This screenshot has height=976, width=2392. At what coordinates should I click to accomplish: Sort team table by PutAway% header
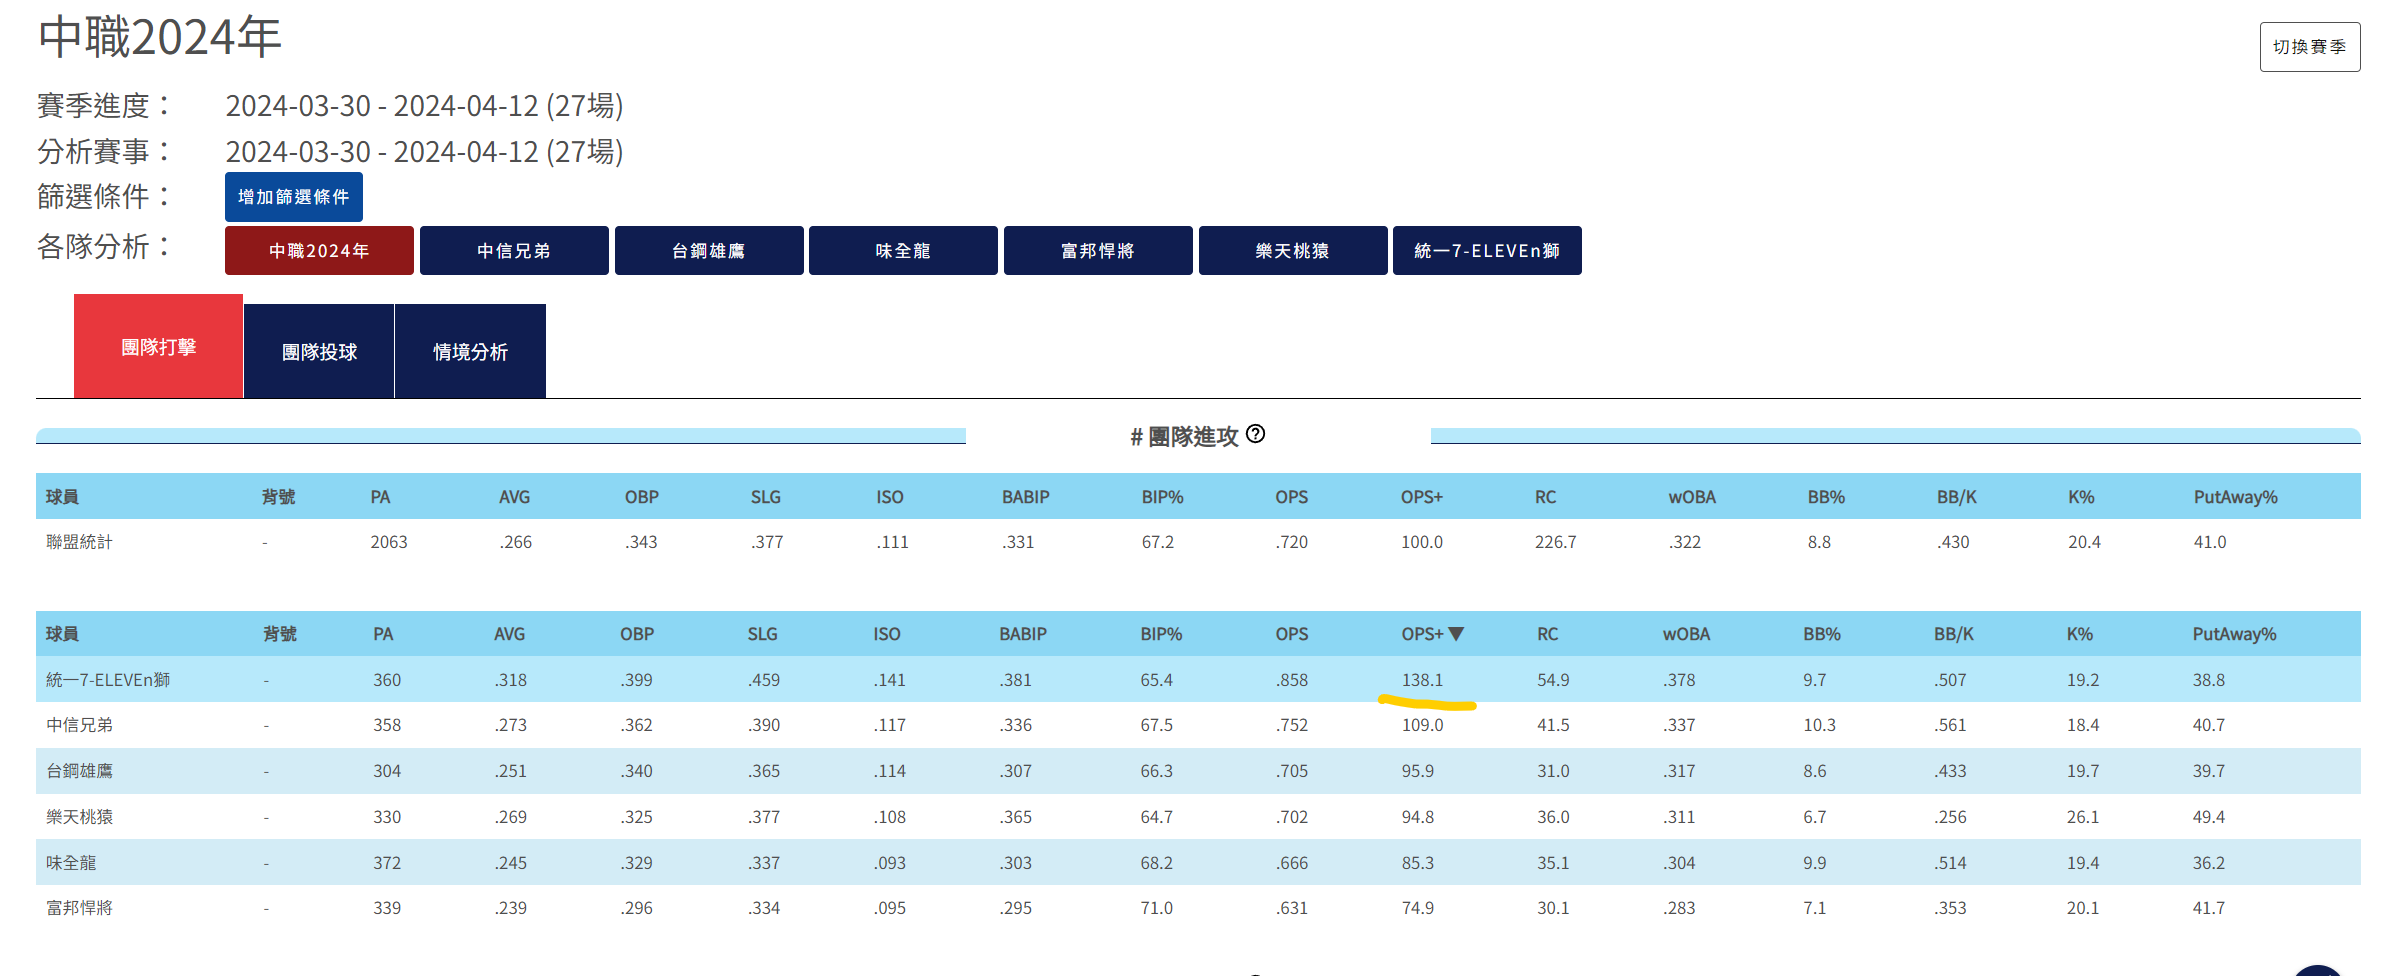pyautogui.click(x=2234, y=634)
